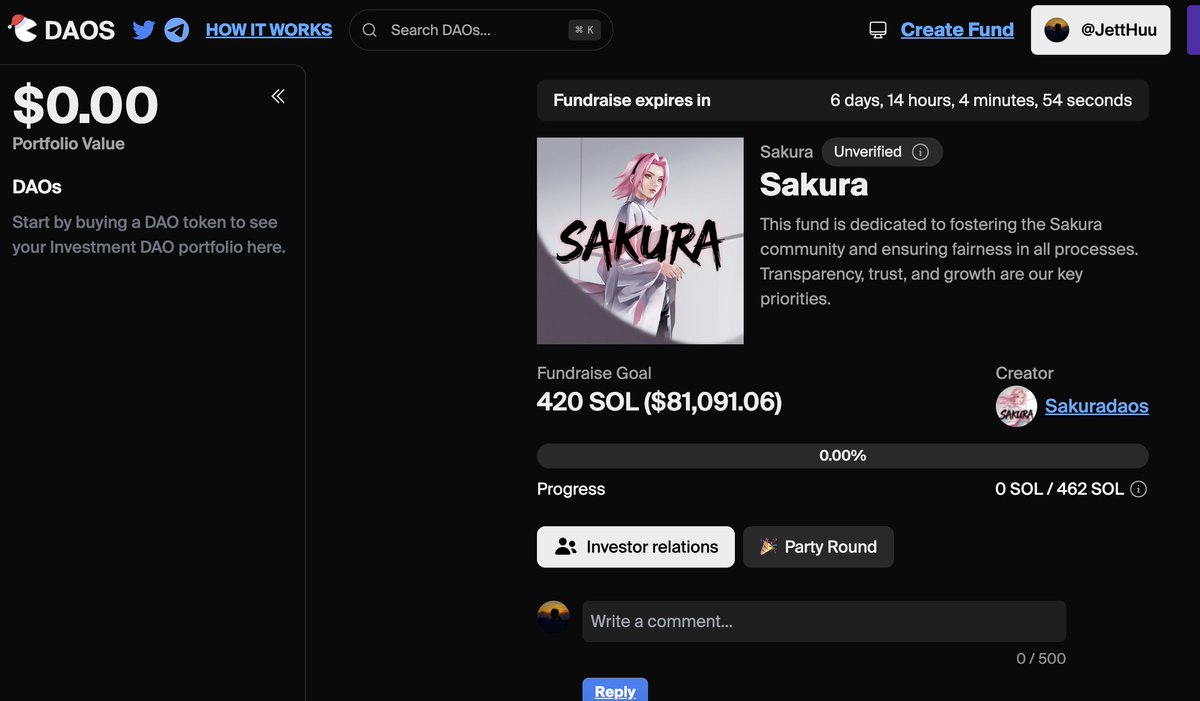Viewport: 1200px width, 701px height.
Task: Focus the Search DAOs field
Action: pos(481,30)
